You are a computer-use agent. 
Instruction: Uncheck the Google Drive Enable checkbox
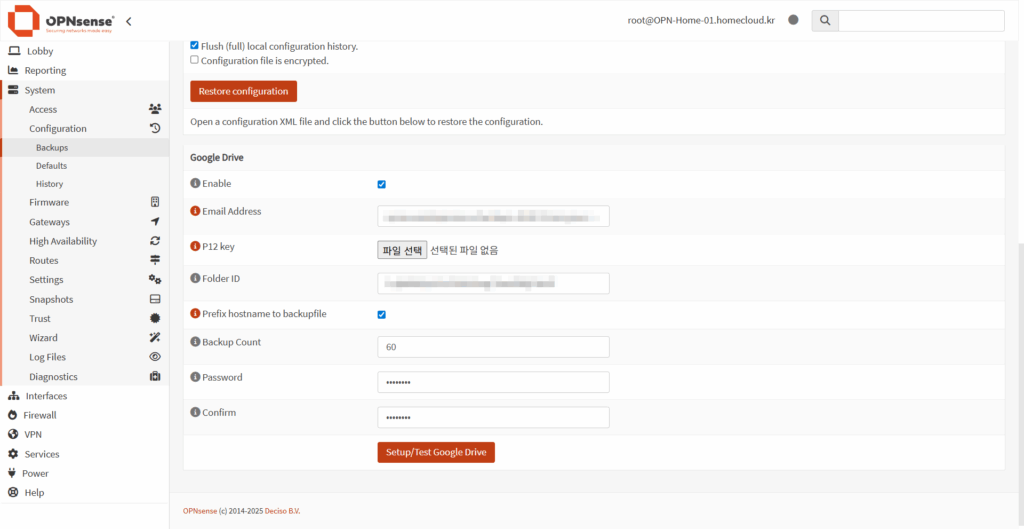click(382, 184)
